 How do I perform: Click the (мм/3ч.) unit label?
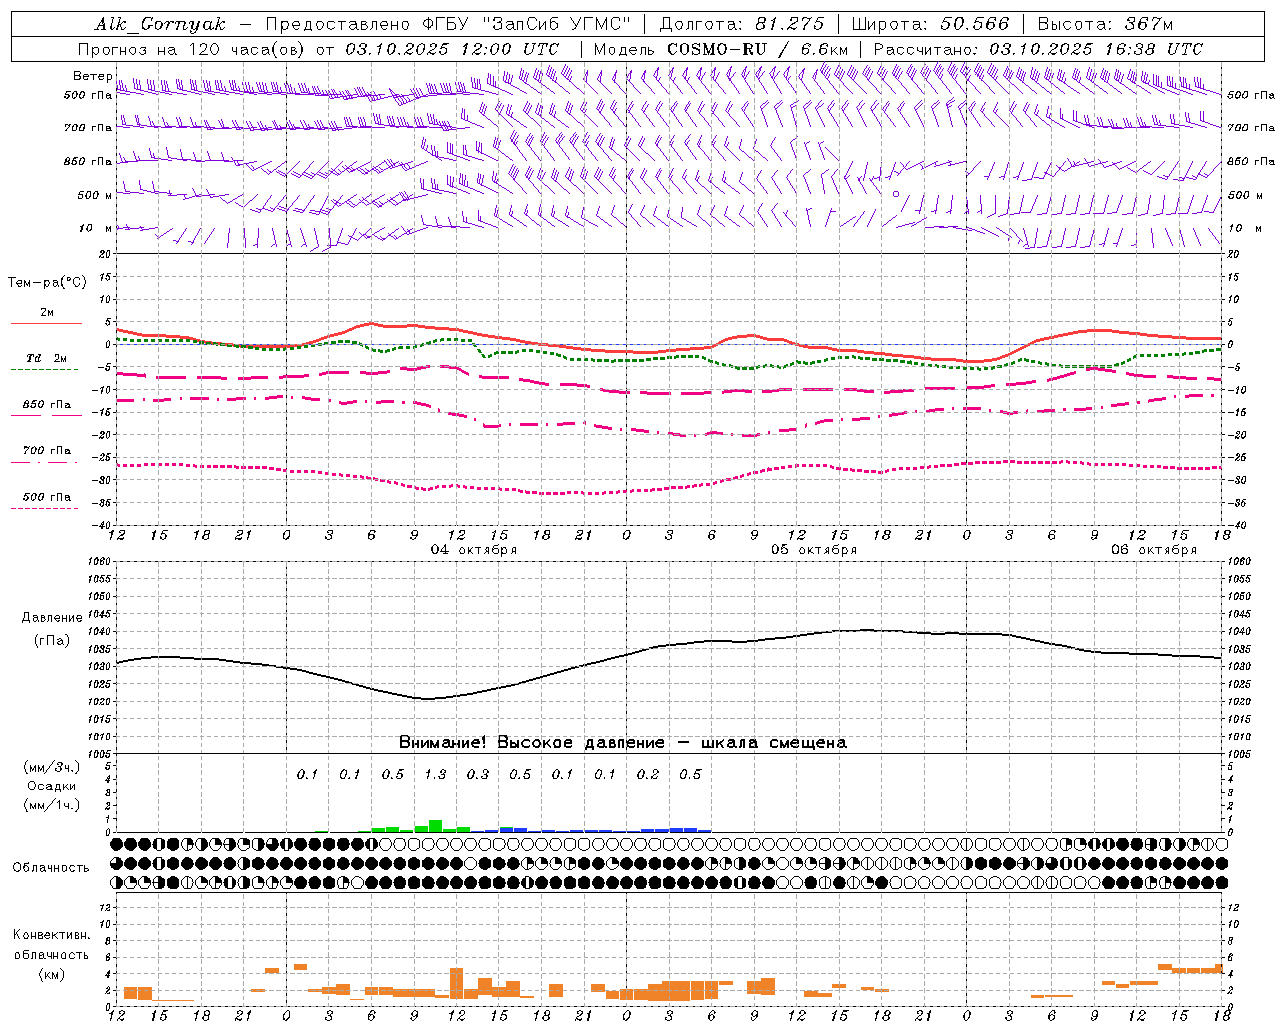click(x=52, y=767)
